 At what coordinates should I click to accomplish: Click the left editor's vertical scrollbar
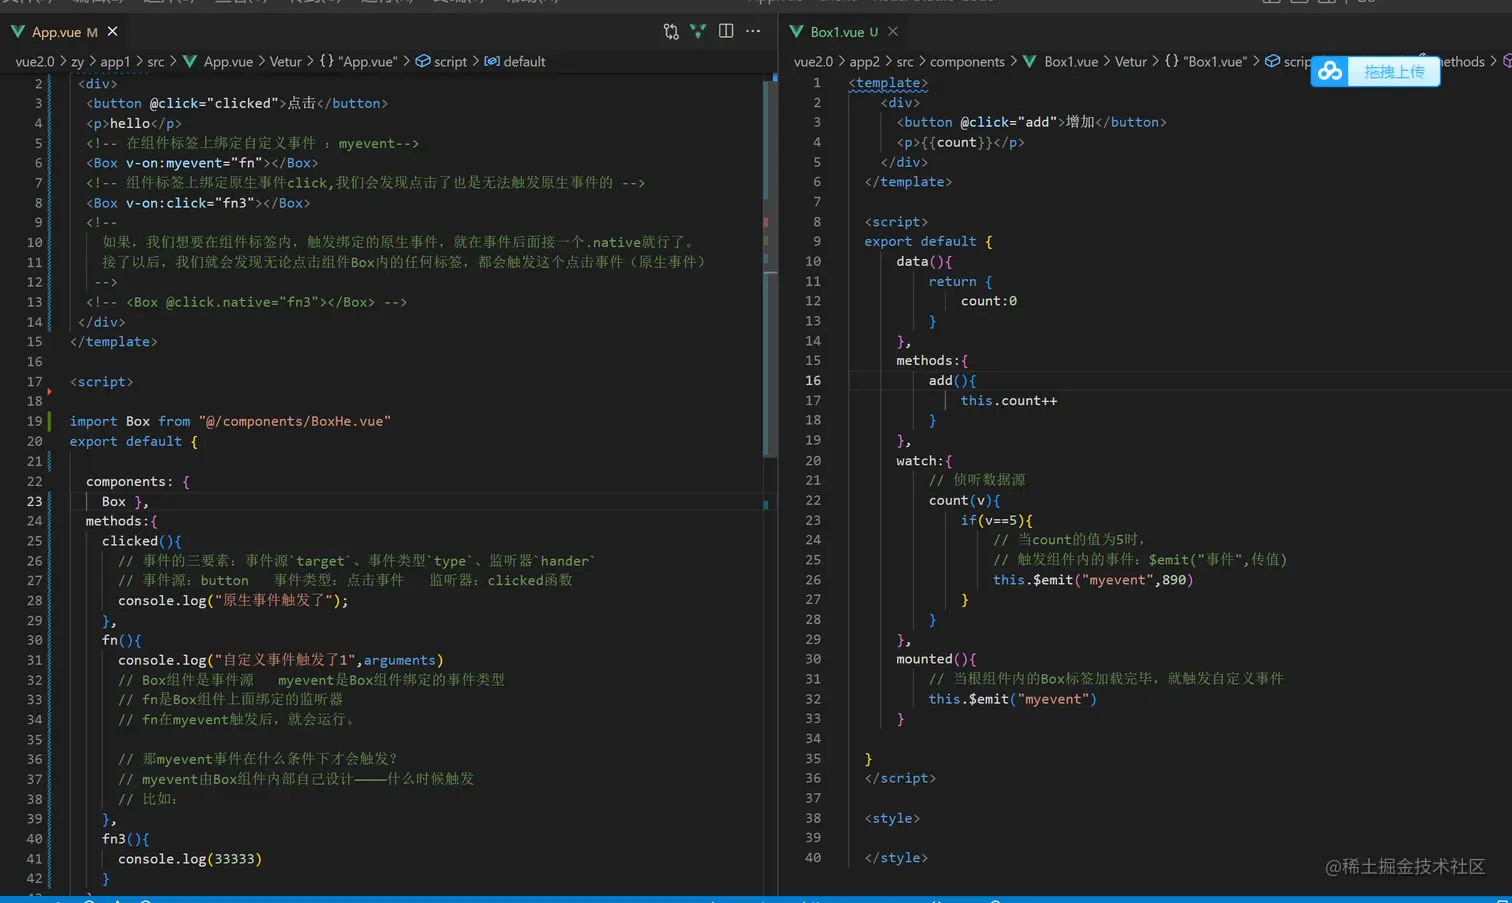click(769, 270)
